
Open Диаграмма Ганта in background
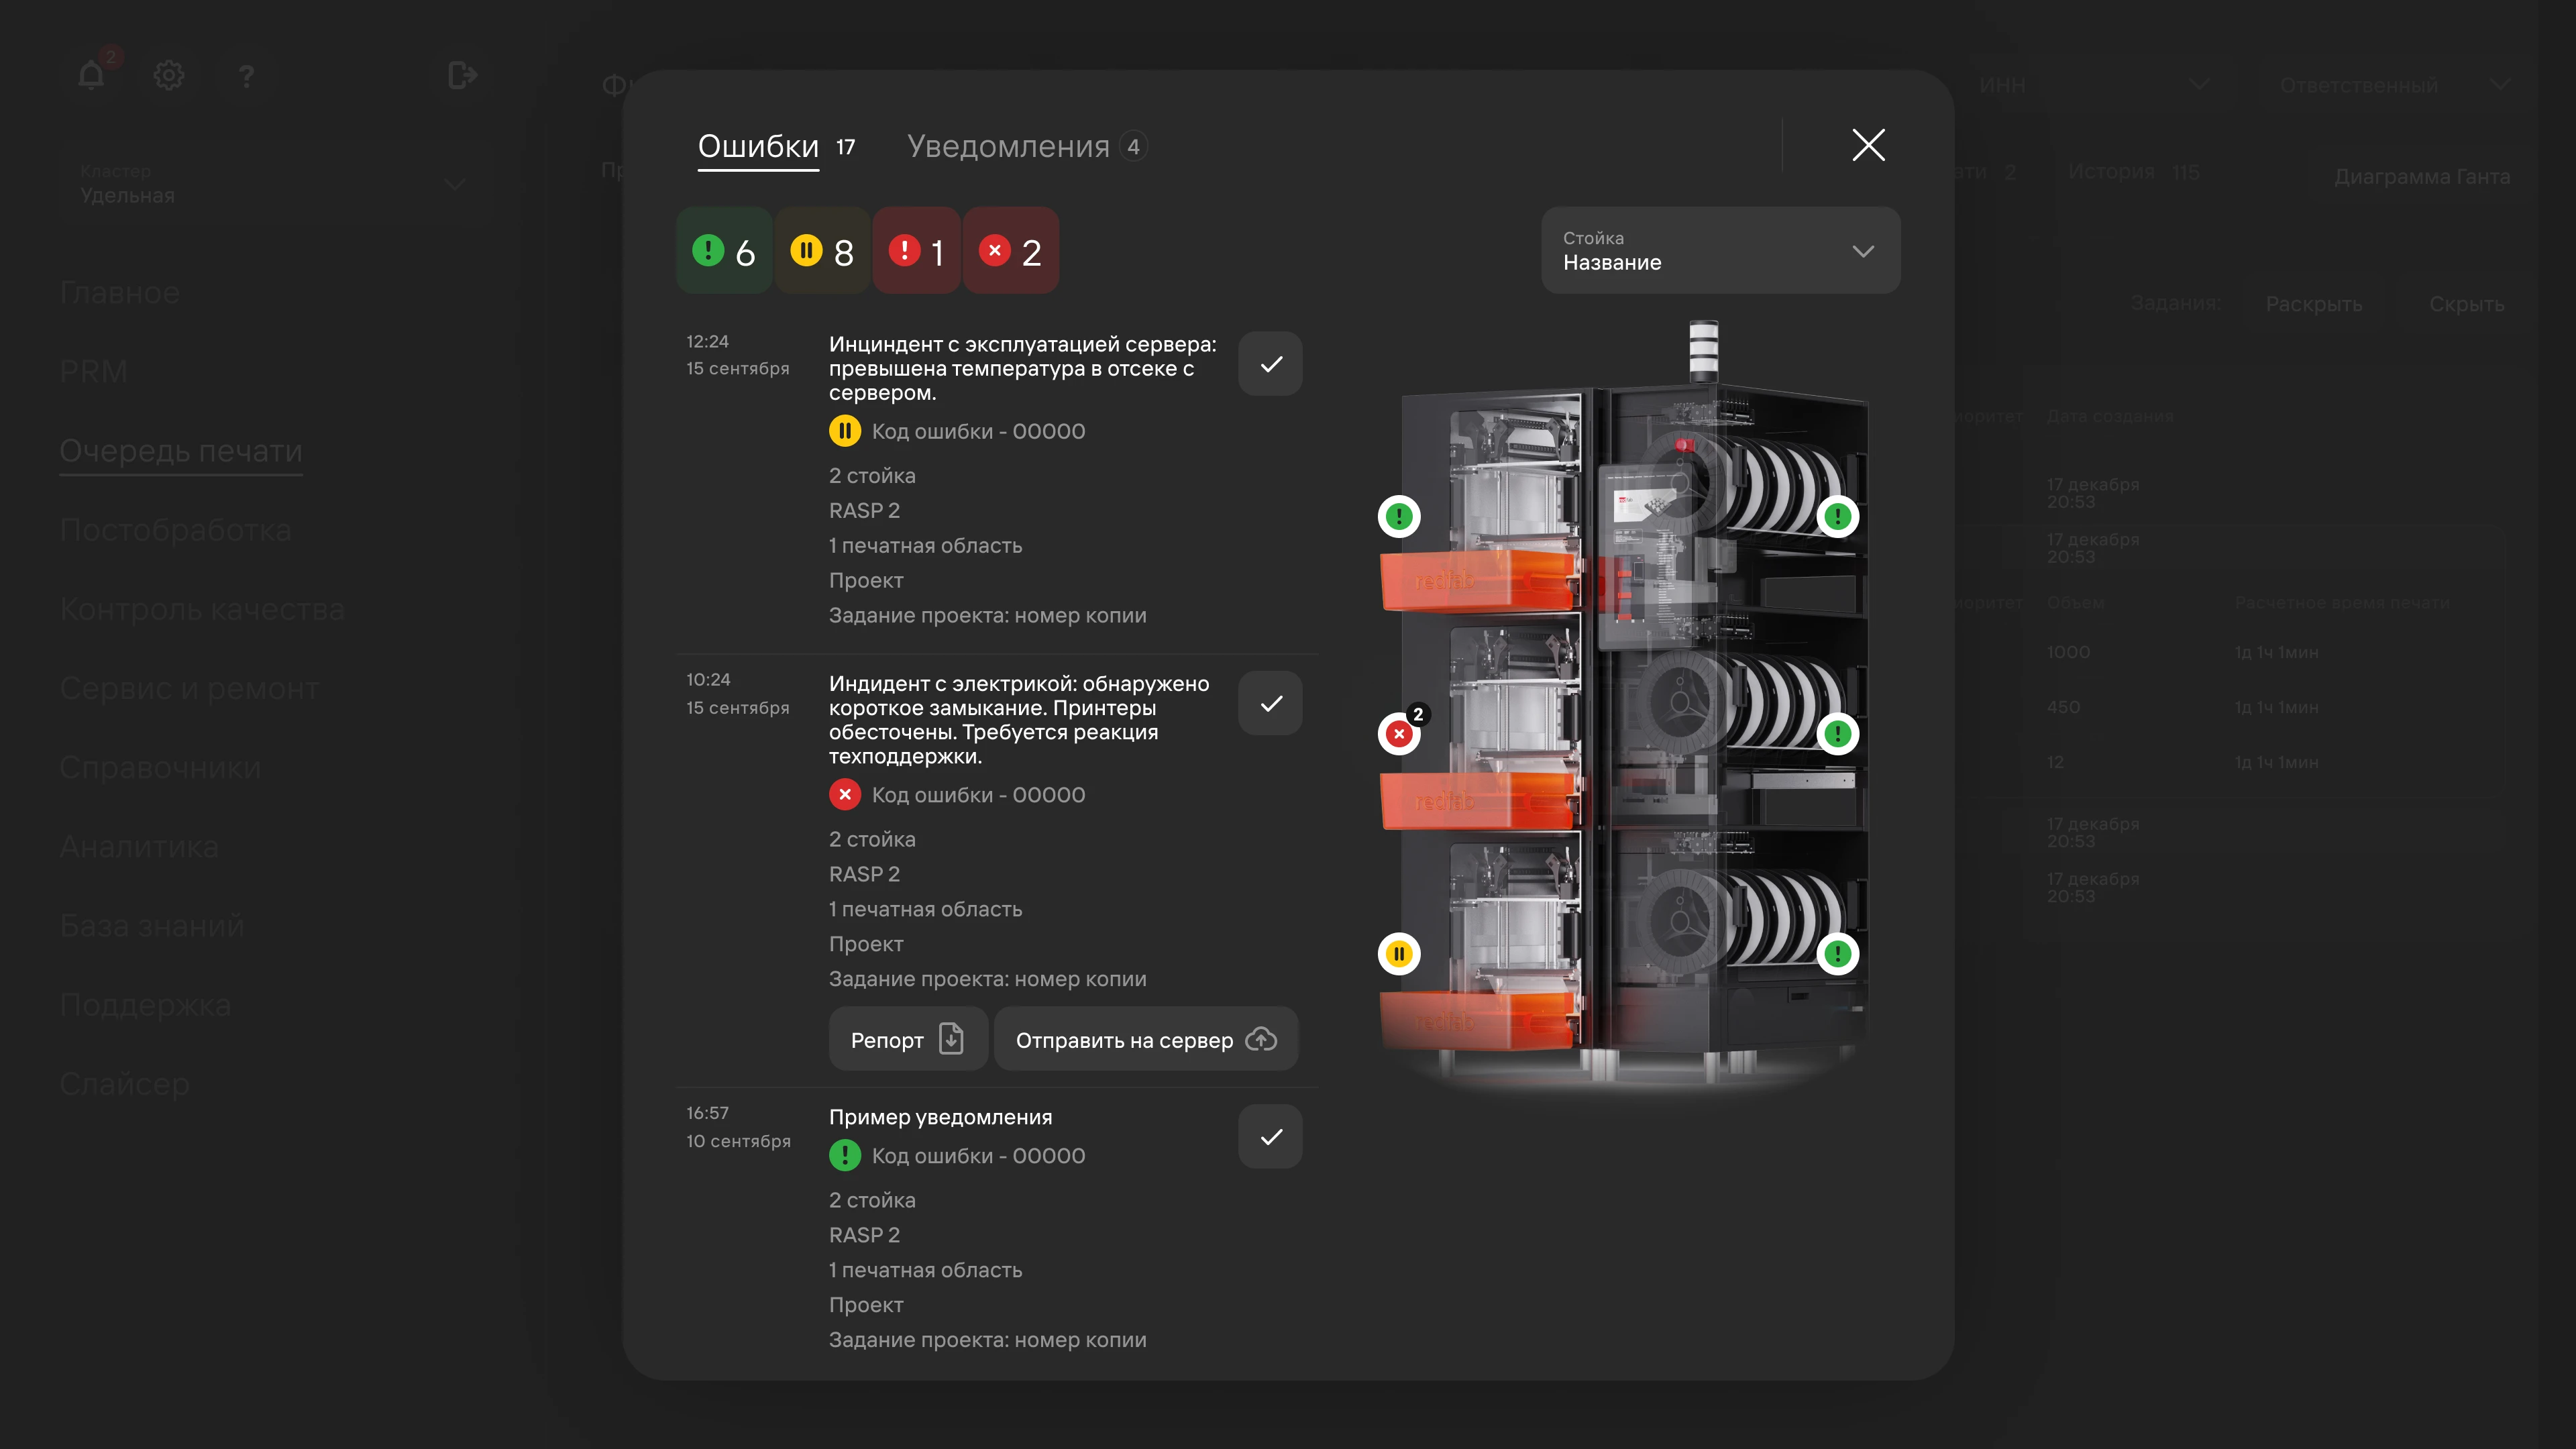coord(2421,177)
